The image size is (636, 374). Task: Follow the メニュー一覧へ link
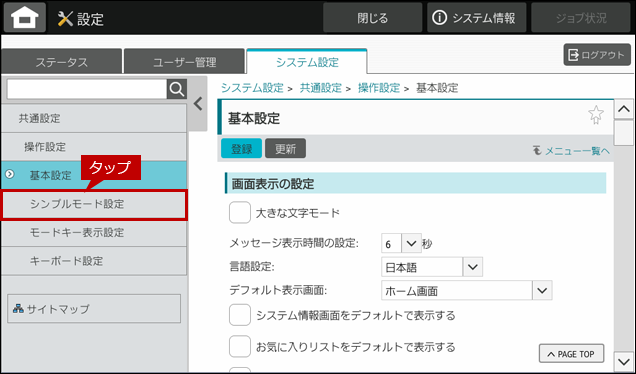572,150
